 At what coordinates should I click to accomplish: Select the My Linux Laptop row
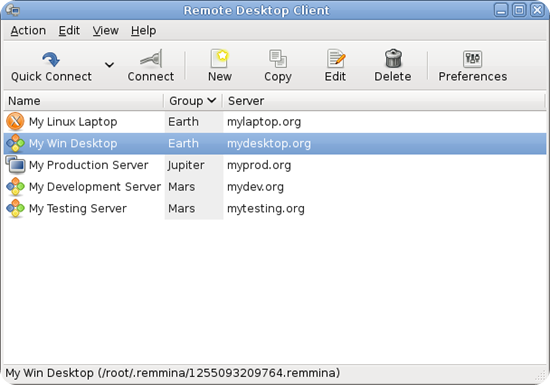point(275,122)
